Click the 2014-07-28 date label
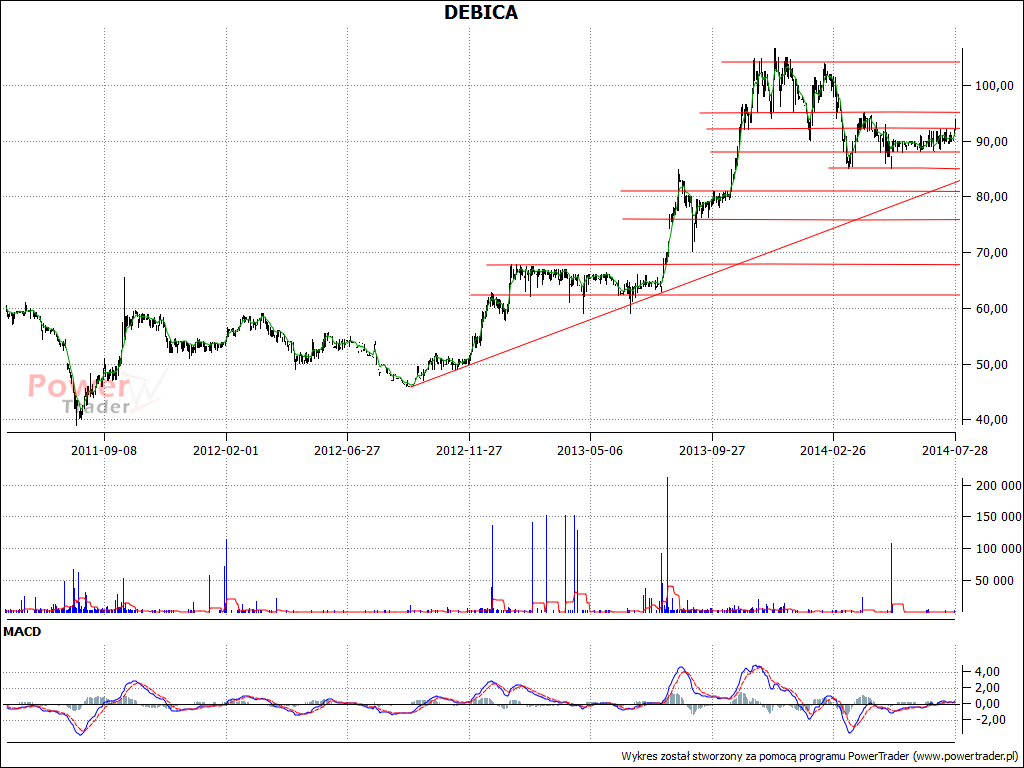The width and height of the screenshot is (1024, 768). tap(955, 451)
